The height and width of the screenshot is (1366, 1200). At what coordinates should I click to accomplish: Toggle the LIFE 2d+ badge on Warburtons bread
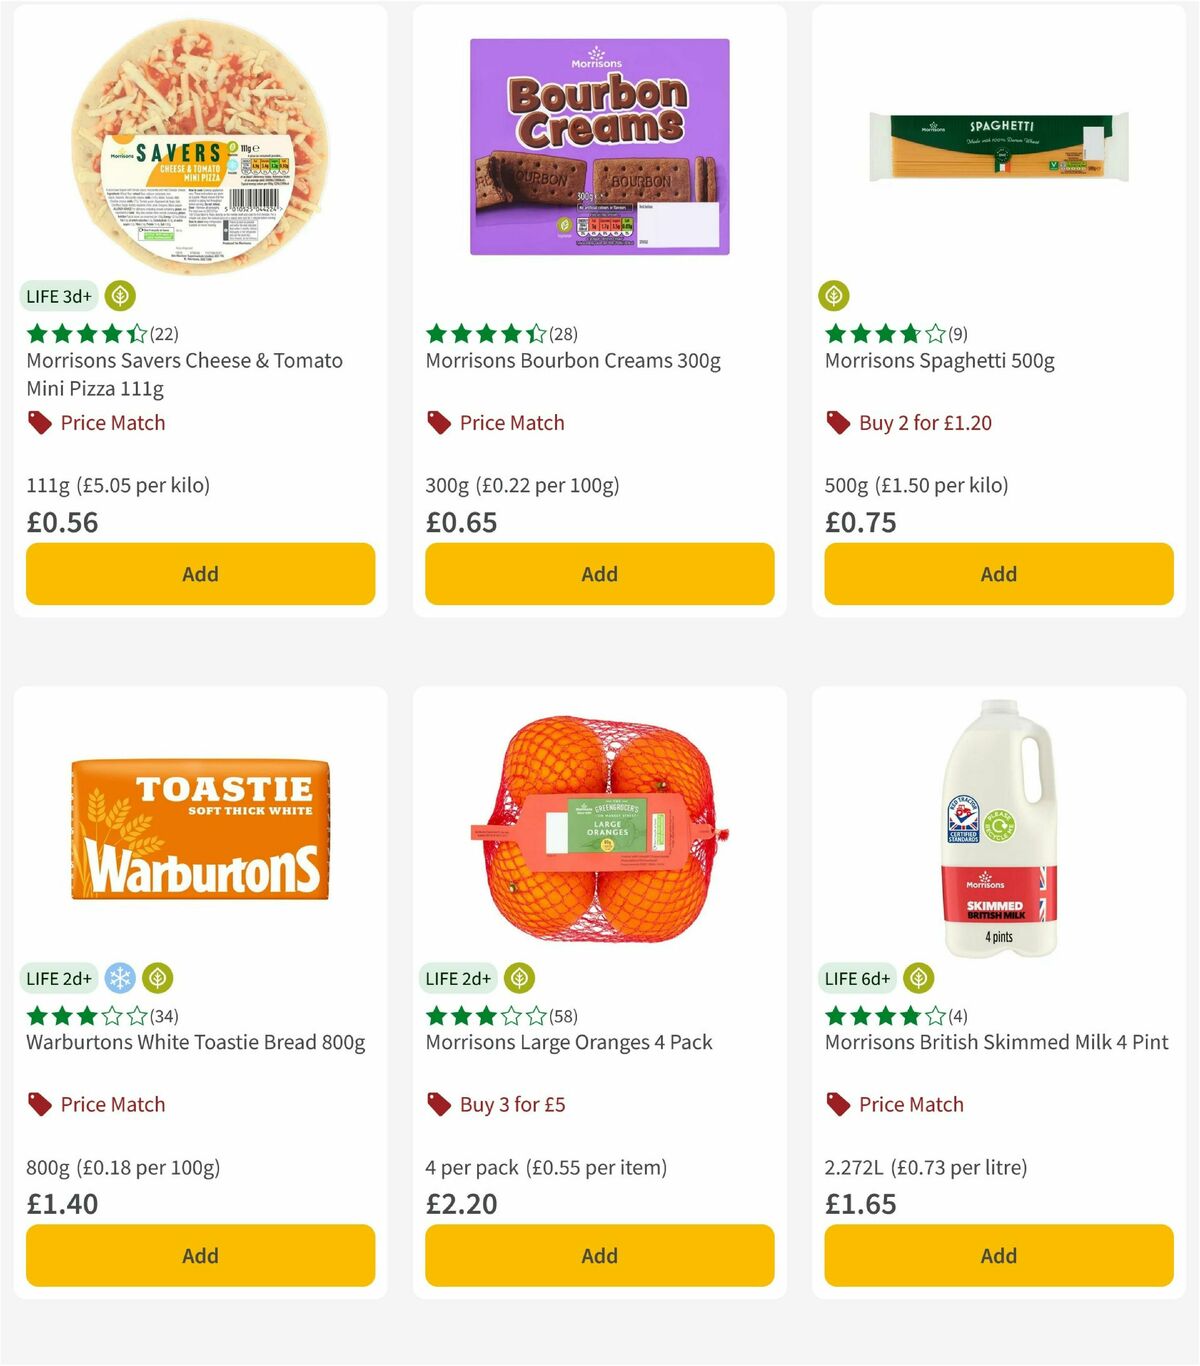coord(59,978)
